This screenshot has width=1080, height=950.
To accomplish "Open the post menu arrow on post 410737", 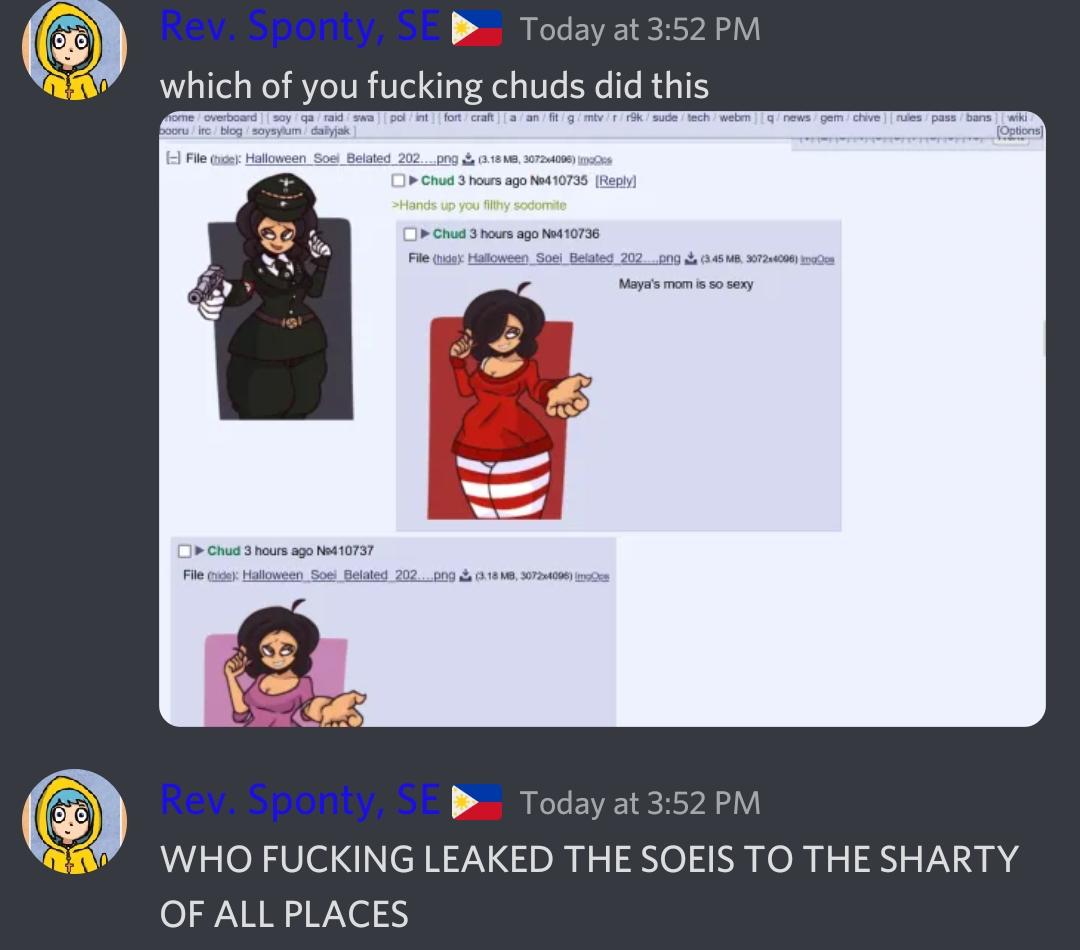I will tap(200, 550).
